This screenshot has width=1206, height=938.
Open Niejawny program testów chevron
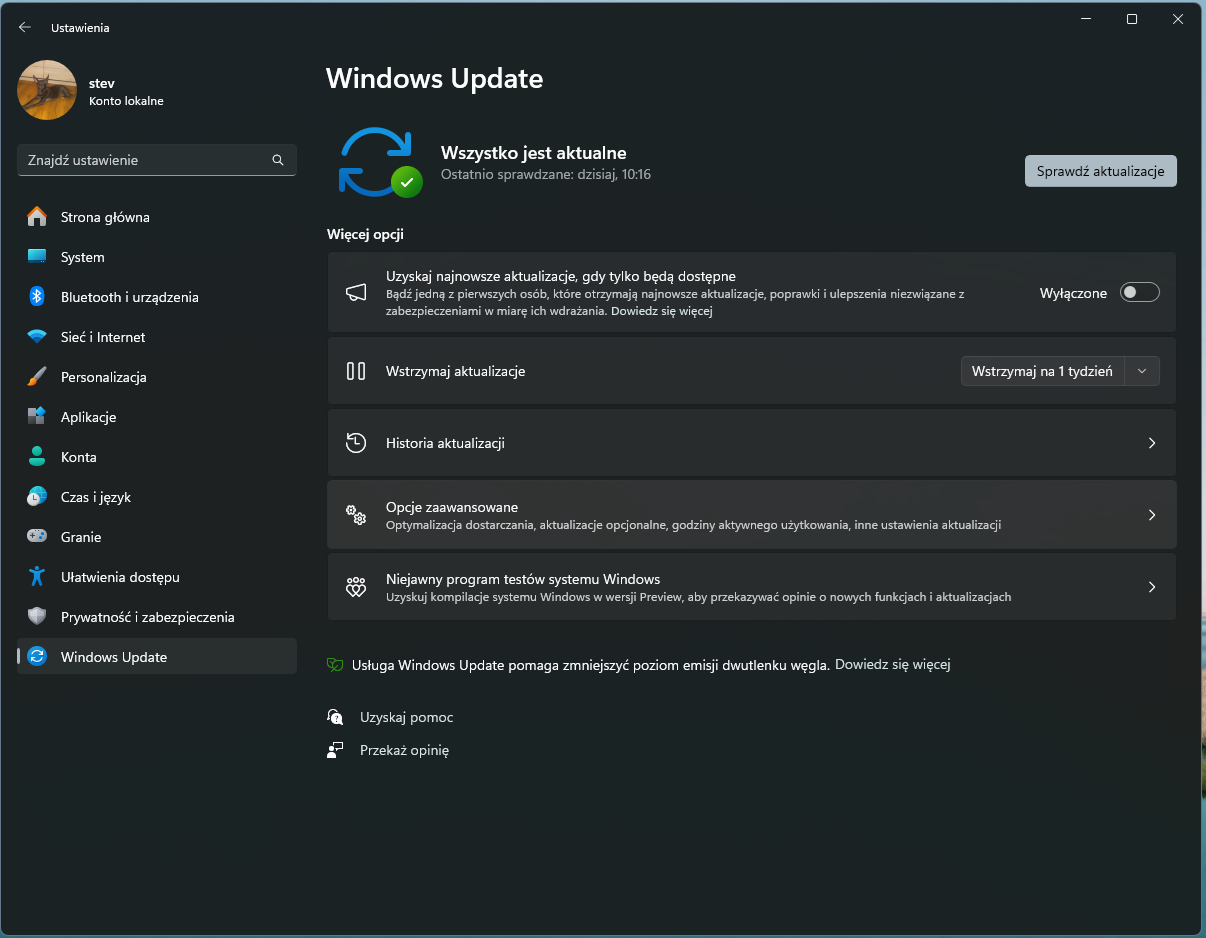[x=1151, y=587]
